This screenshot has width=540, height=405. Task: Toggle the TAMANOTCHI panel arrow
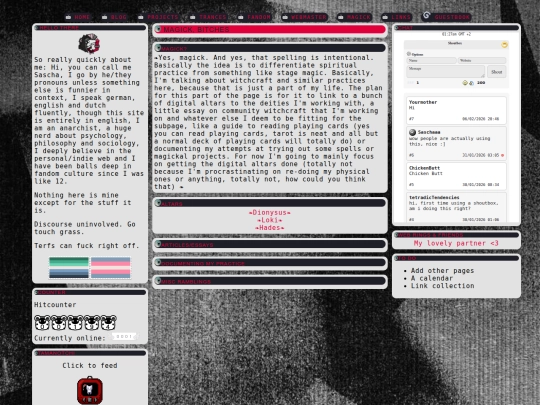pos(37,353)
